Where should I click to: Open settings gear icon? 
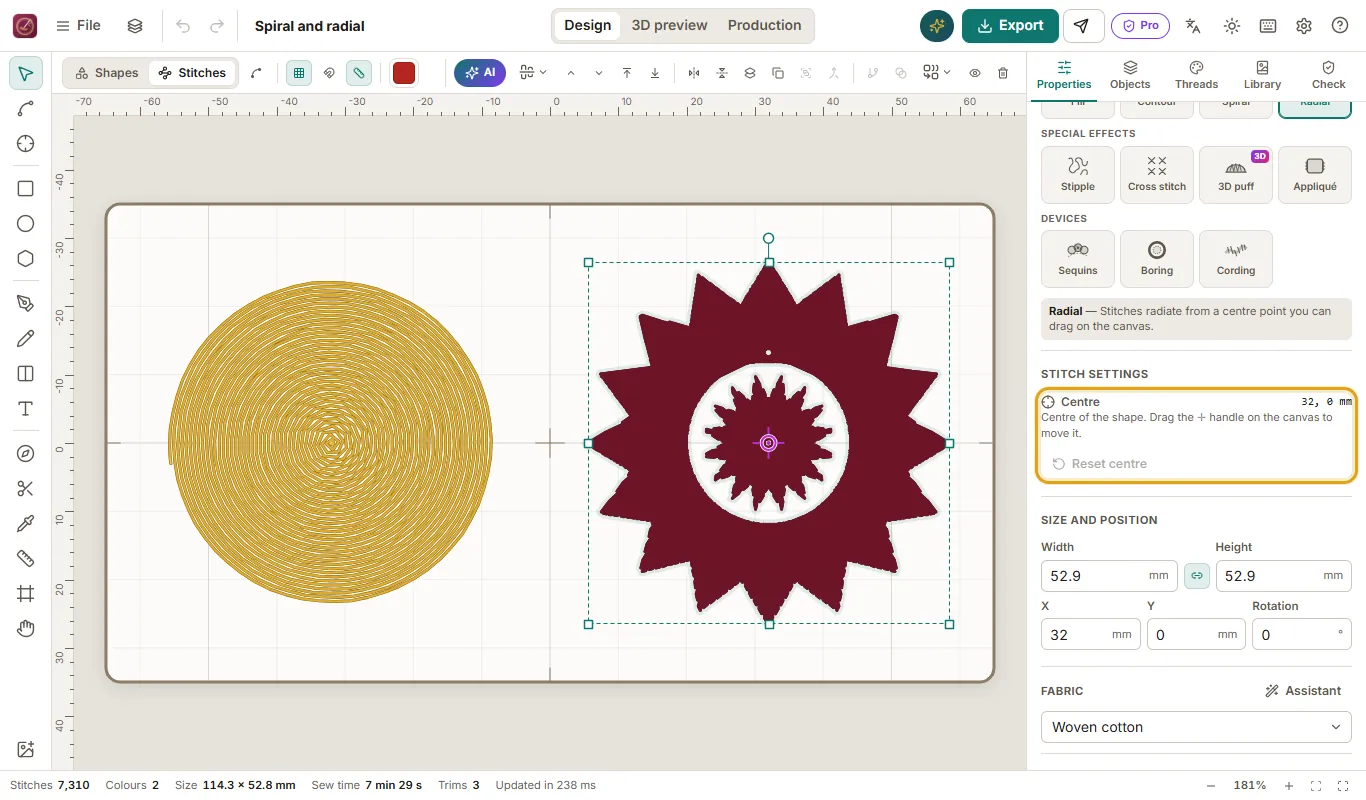(1304, 26)
